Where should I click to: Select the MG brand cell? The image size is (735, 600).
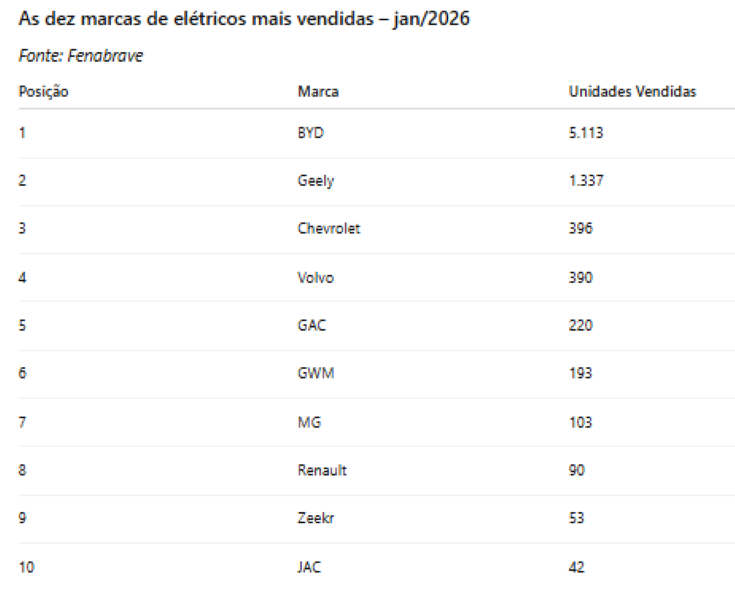[309, 422]
